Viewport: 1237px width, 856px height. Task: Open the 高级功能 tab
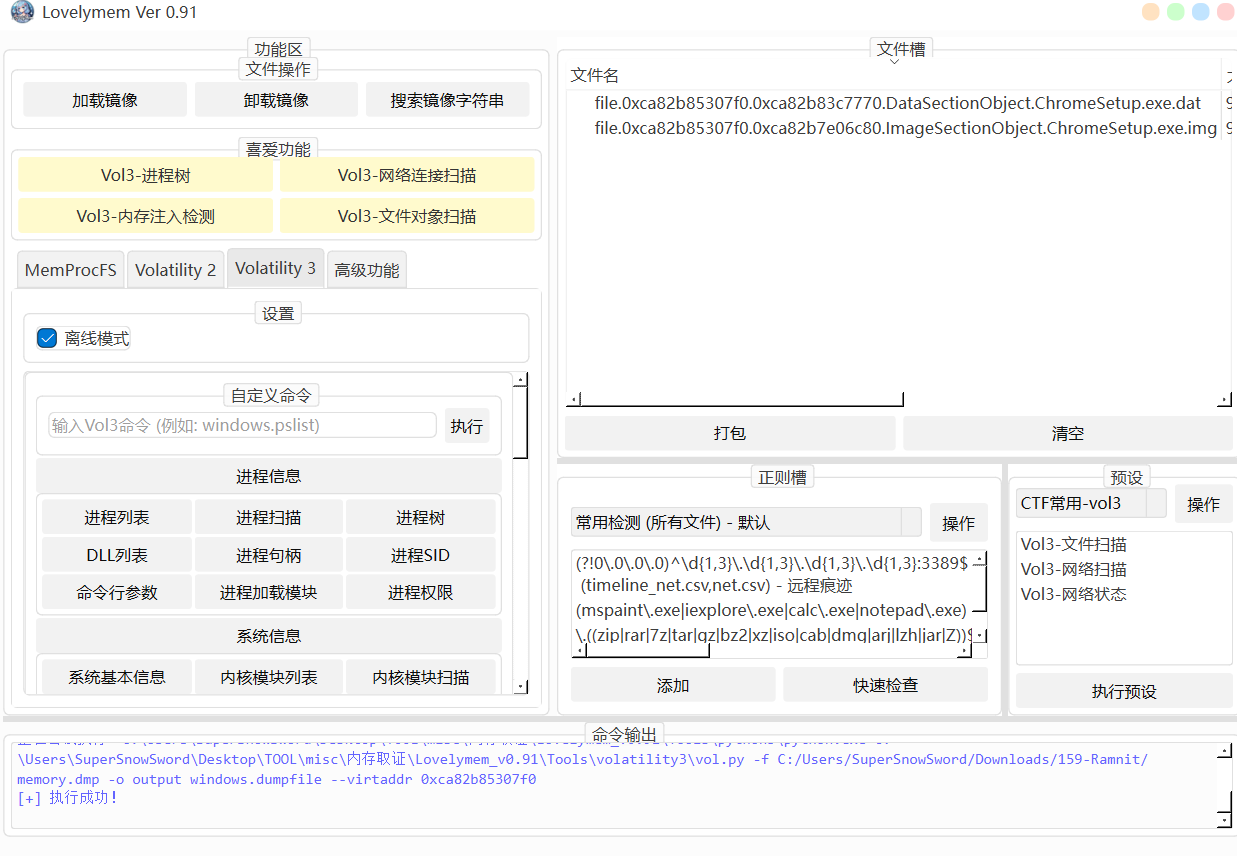pos(367,270)
